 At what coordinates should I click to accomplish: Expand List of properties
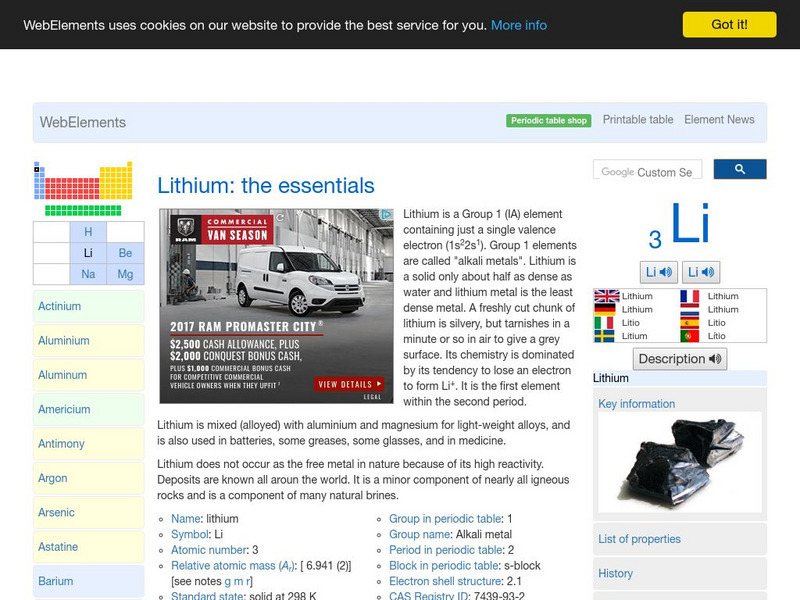click(640, 538)
